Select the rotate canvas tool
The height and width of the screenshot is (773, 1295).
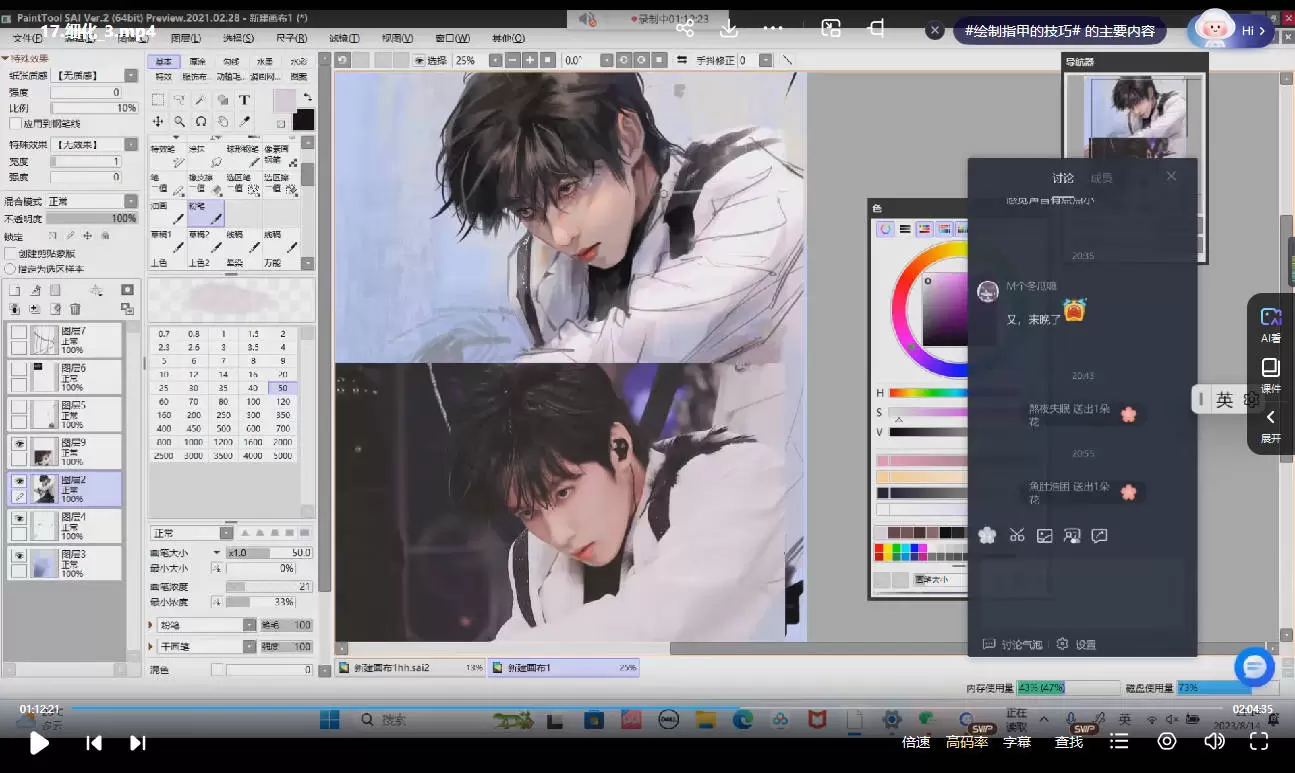tap(201, 122)
